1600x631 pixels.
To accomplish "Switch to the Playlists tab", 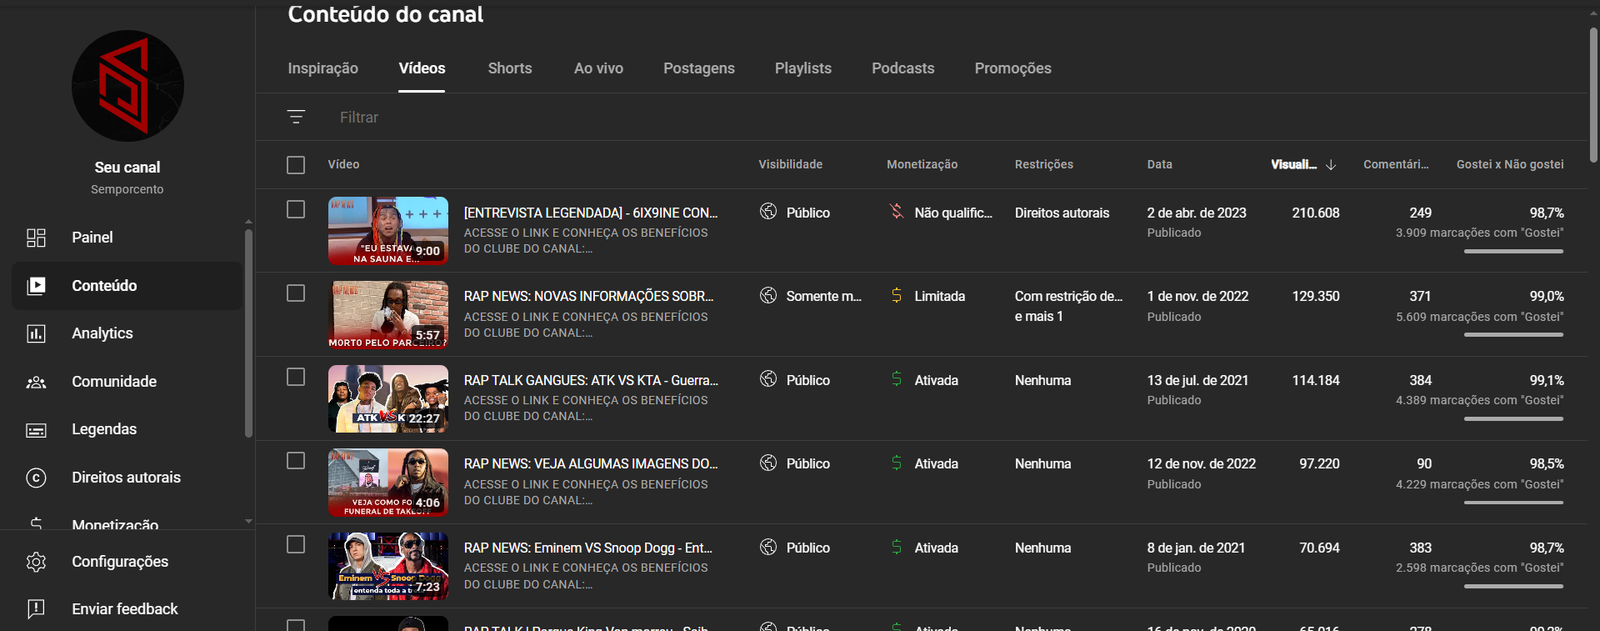I will tap(802, 68).
